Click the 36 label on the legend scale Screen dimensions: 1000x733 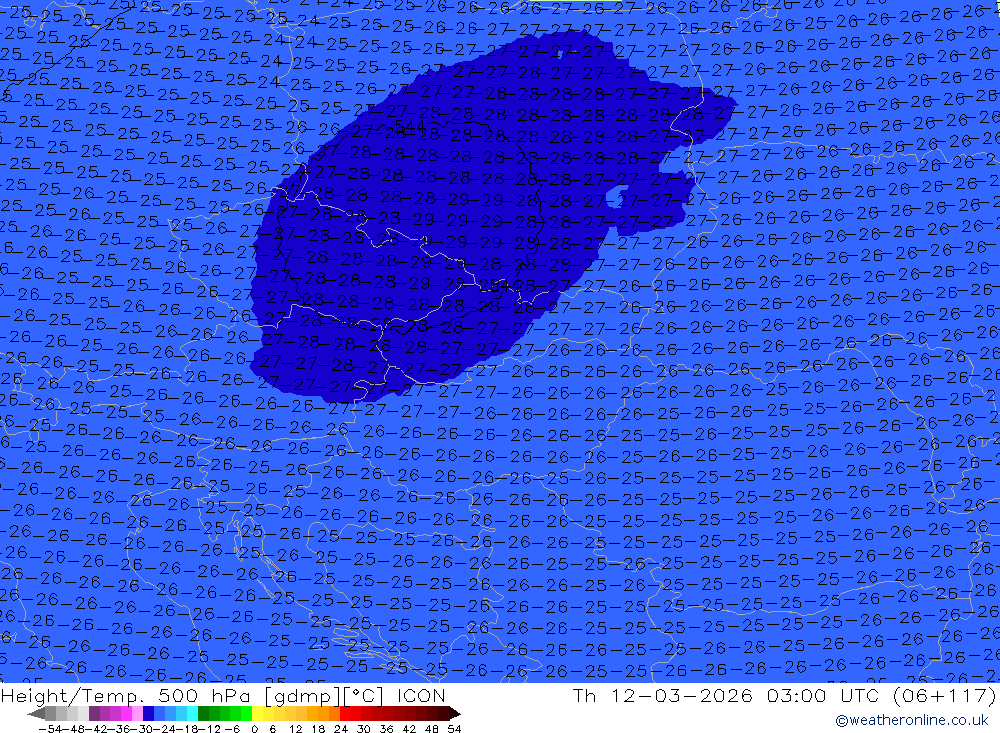(386, 729)
